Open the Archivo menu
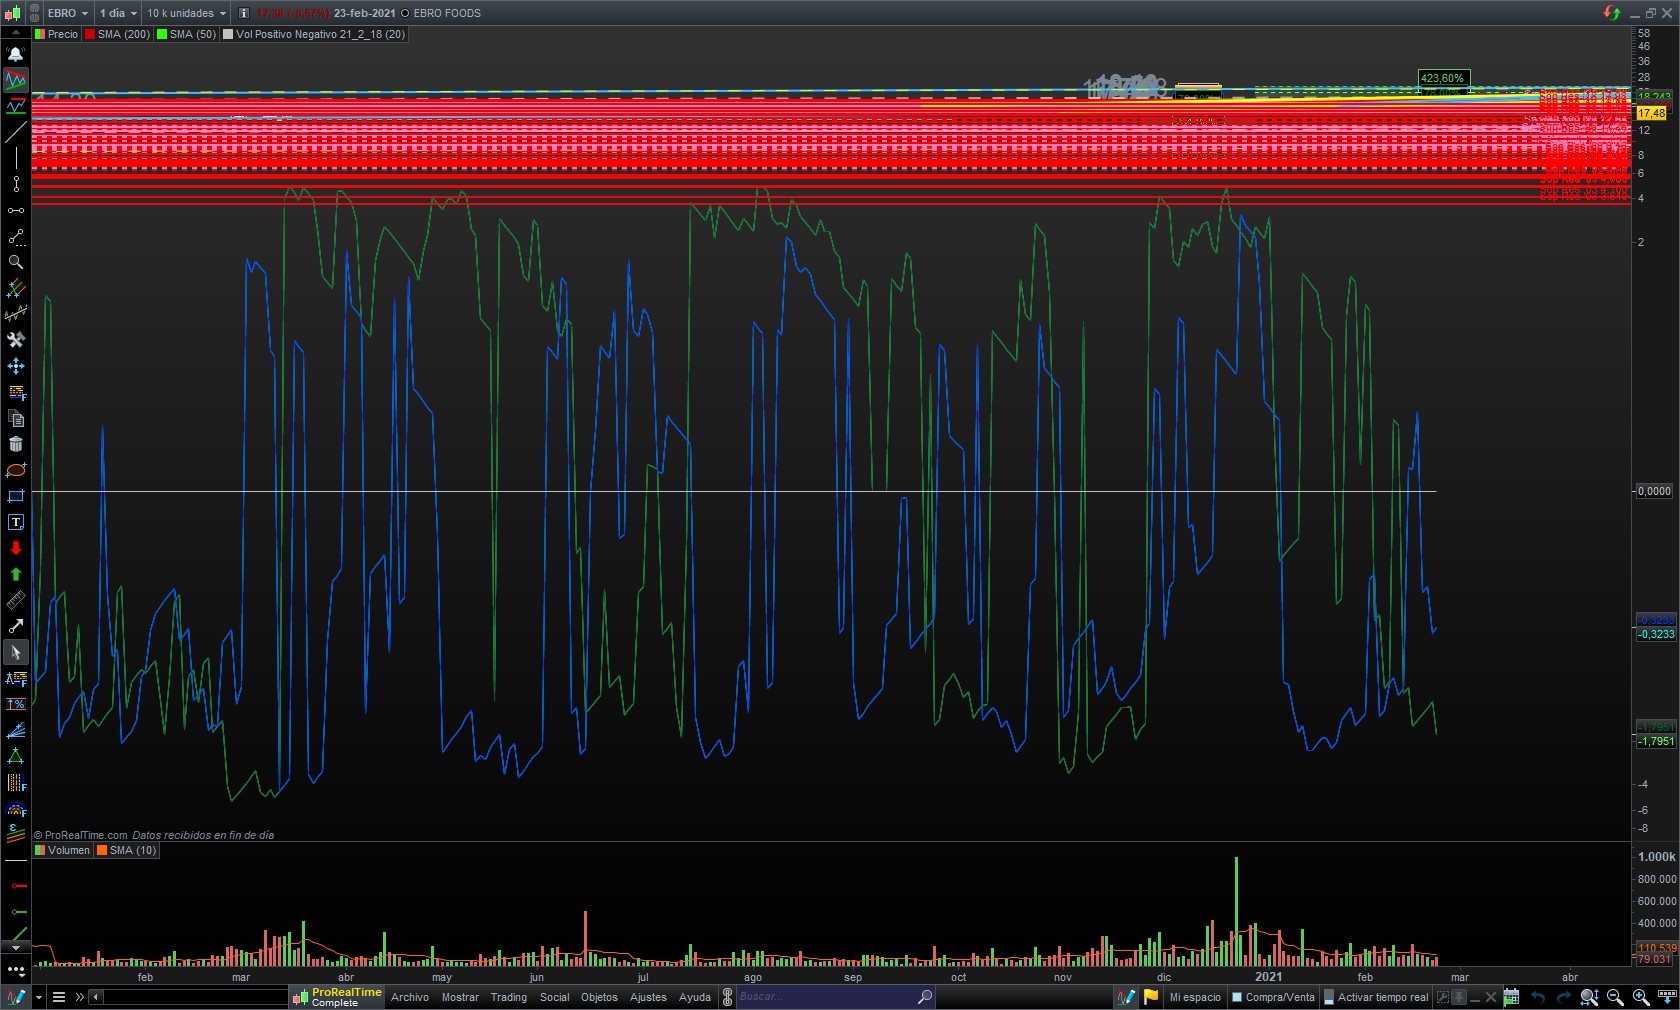The width and height of the screenshot is (1680, 1010). 409,997
